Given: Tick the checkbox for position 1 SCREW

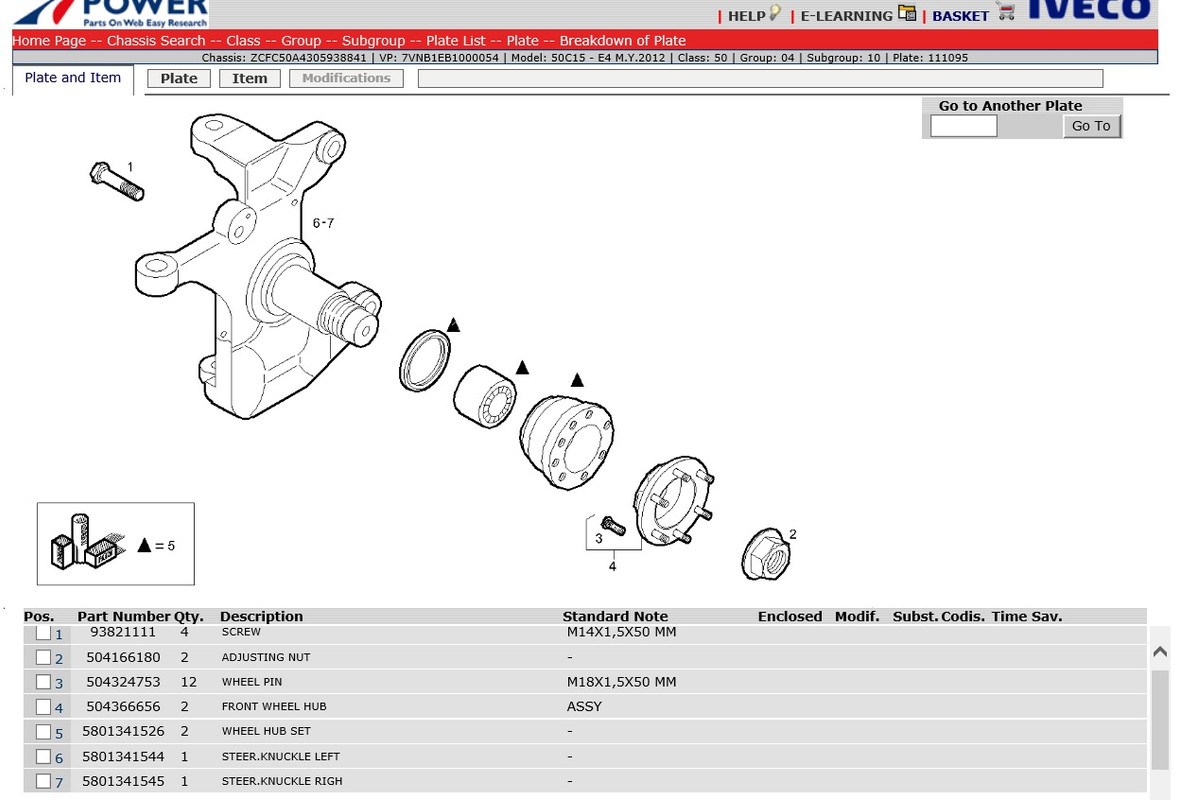Looking at the screenshot, I should [44, 633].
